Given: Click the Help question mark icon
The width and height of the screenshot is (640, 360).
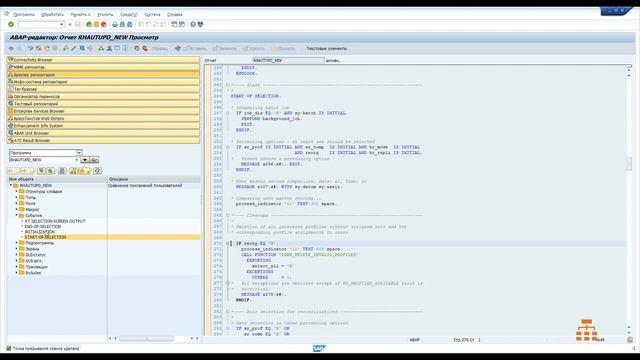Looking at the screenshot, I should pyautogui.click(x=193, y=24).
